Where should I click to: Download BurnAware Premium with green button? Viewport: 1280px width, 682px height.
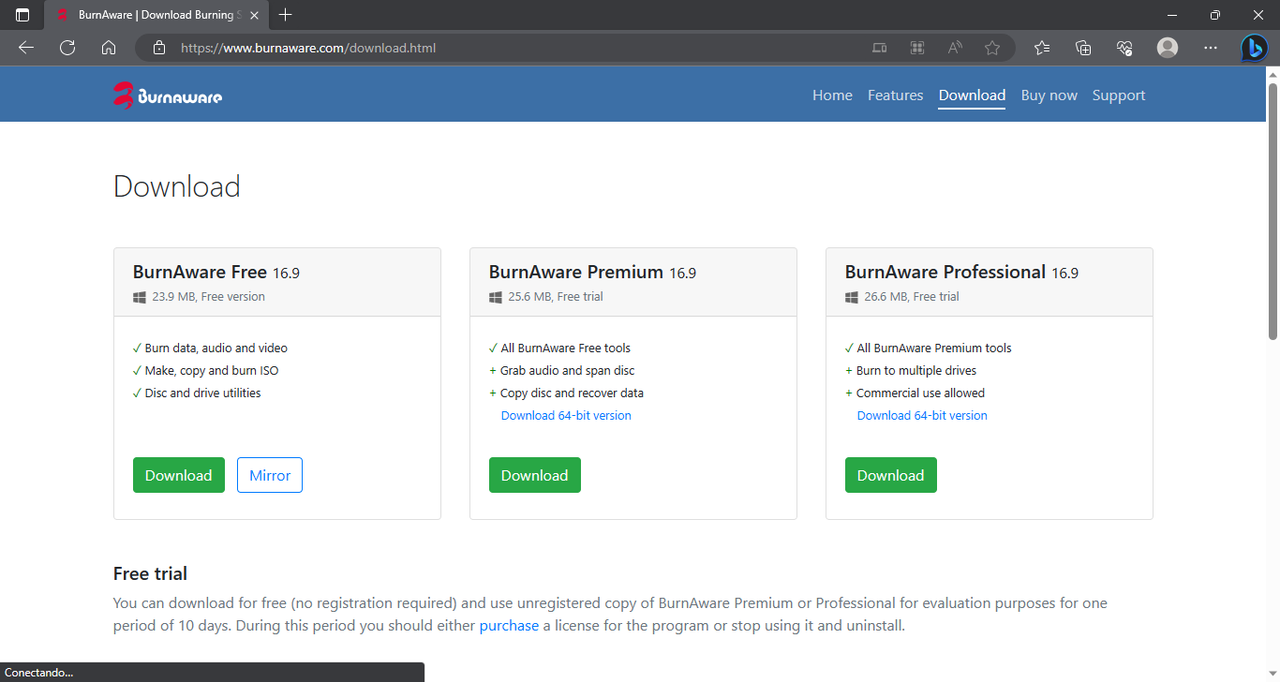pos(535,475)
